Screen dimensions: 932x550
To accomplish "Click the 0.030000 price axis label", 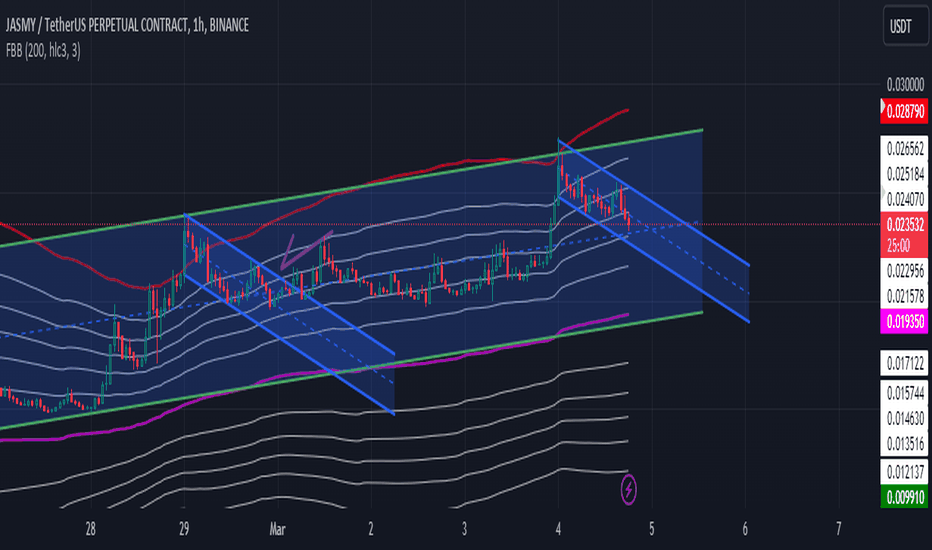I will (x=905, y=84).
